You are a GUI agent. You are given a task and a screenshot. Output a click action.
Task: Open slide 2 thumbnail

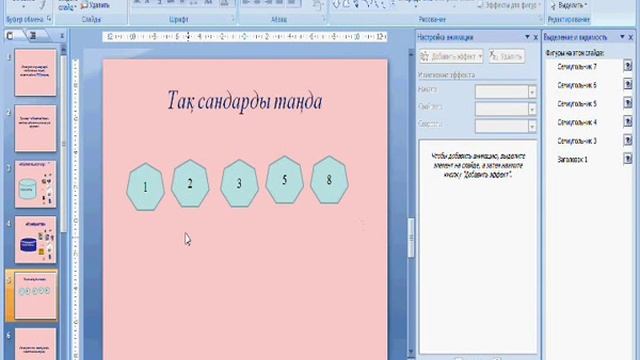tap(36, 128)
